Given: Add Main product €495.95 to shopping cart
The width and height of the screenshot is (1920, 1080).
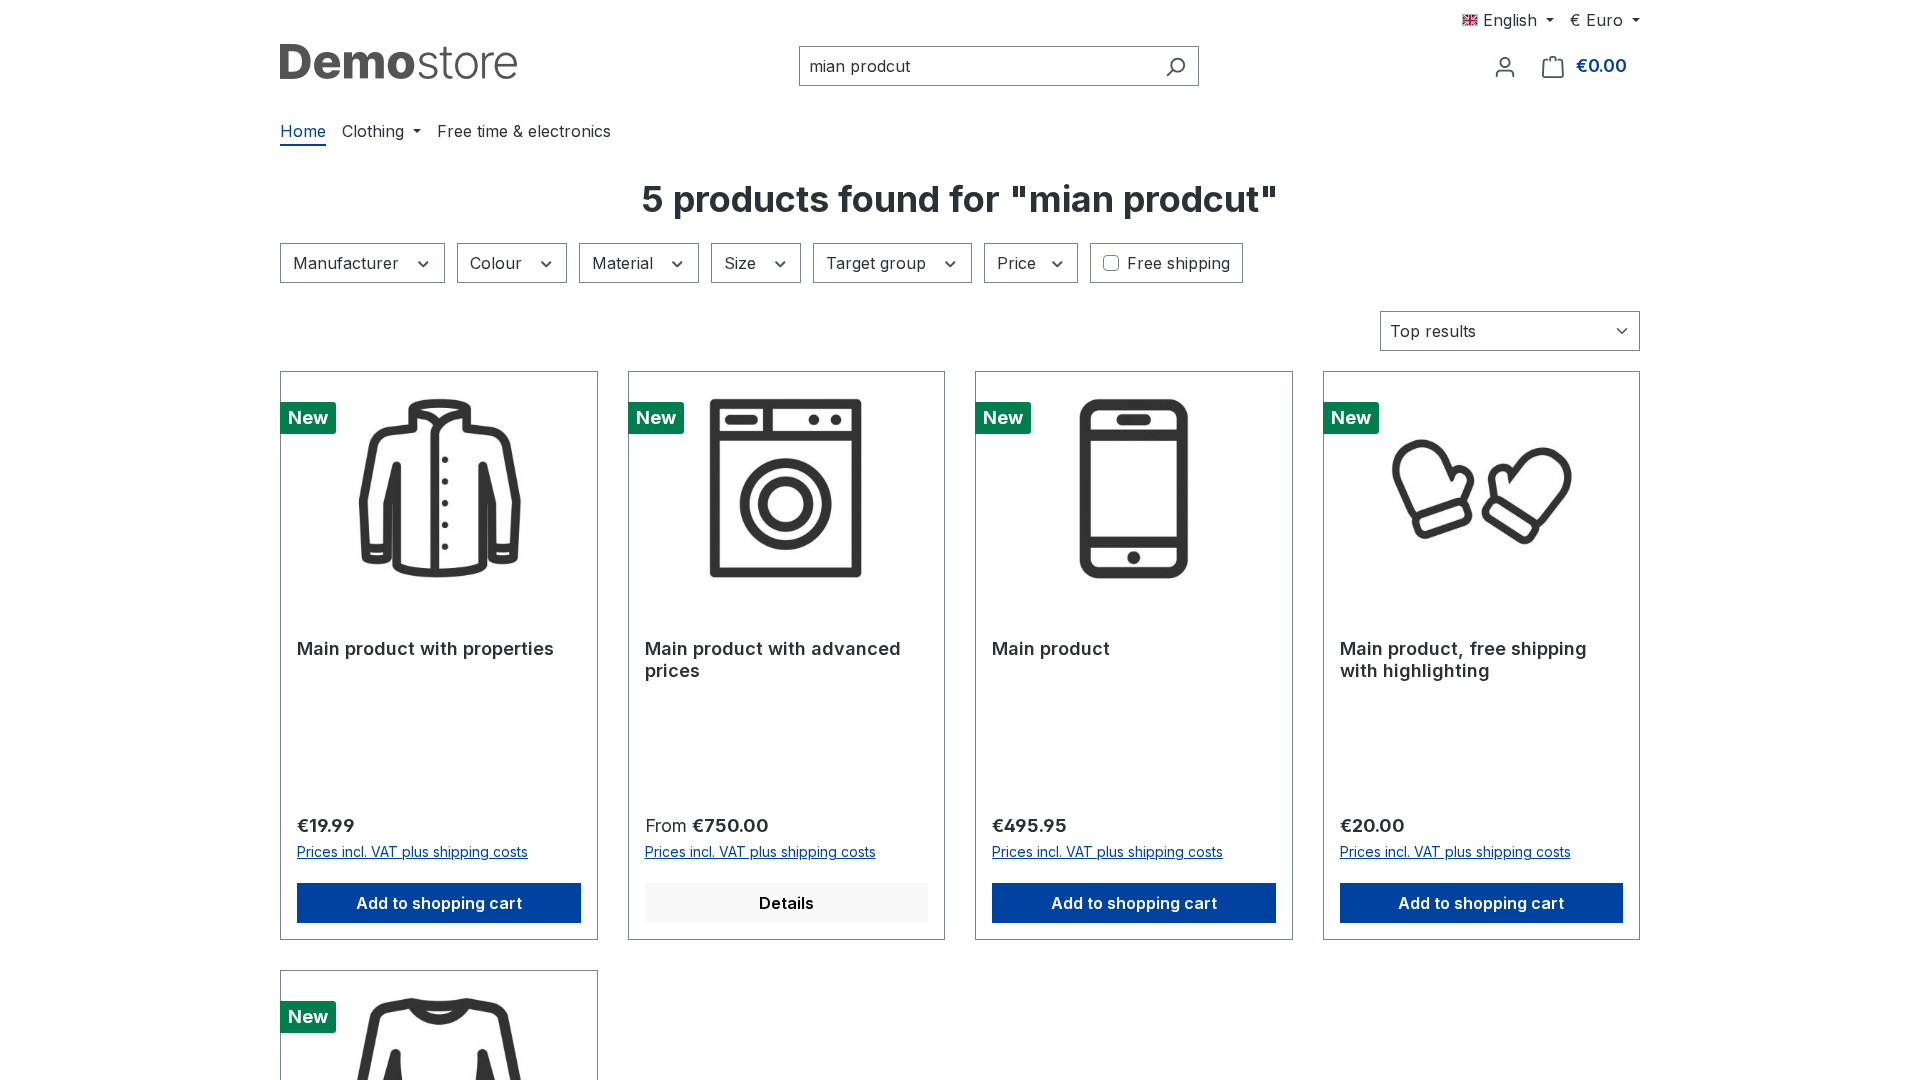Looking at the screenshot, I should pyautogui.click(x=1133, y=903).
